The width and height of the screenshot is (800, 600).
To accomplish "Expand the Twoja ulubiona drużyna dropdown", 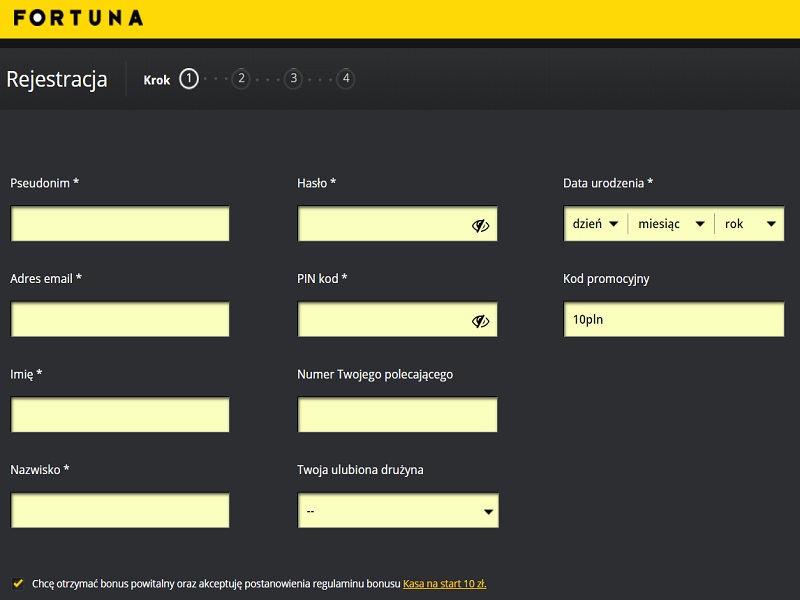I will 398,511.
